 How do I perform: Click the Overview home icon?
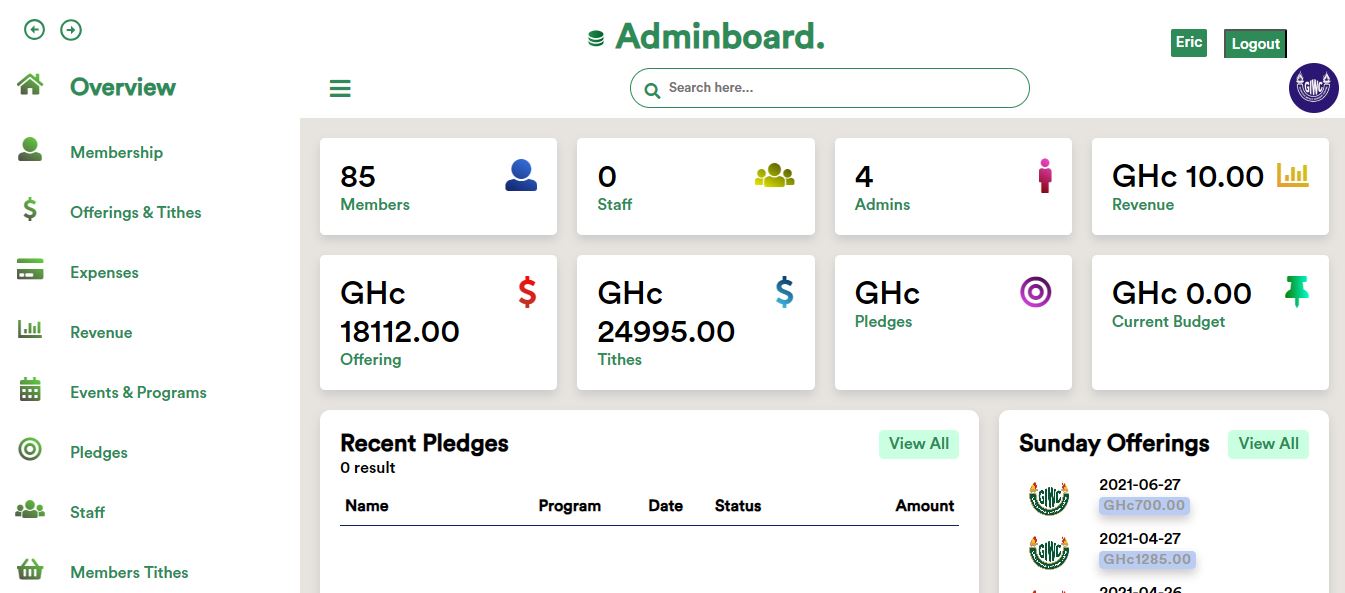tap(29, 86)
